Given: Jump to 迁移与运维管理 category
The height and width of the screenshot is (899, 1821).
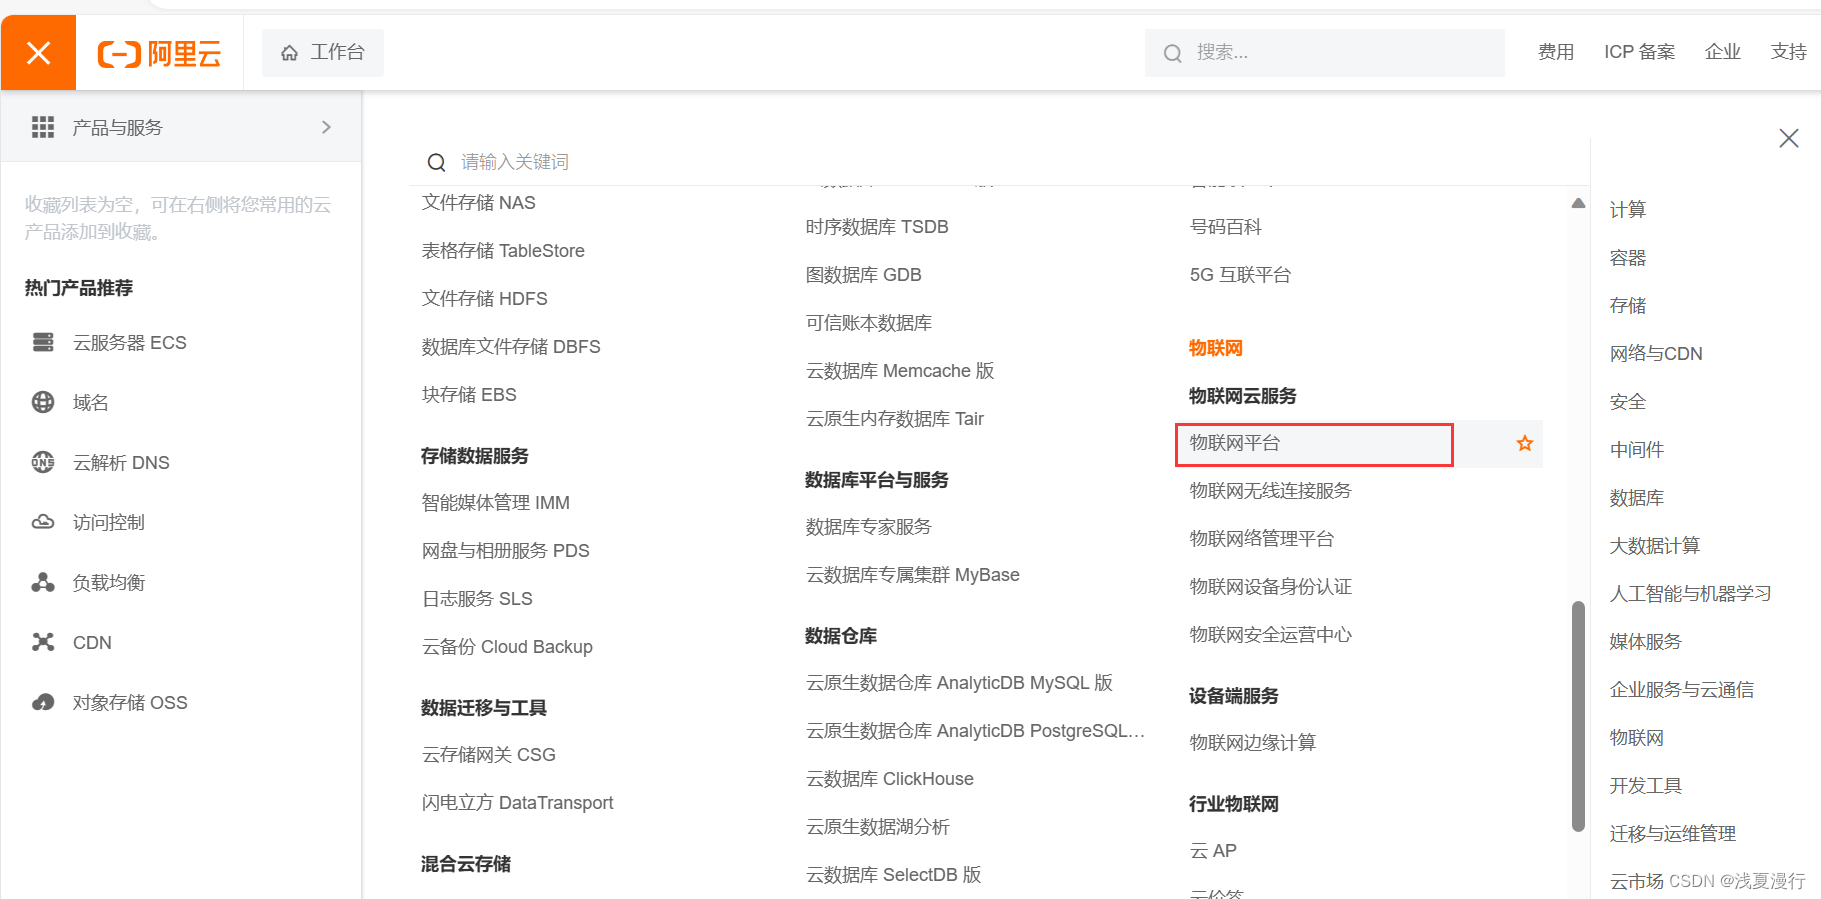Looking at the screenshot, I should pyautogui.click(x=1673, y=833).
